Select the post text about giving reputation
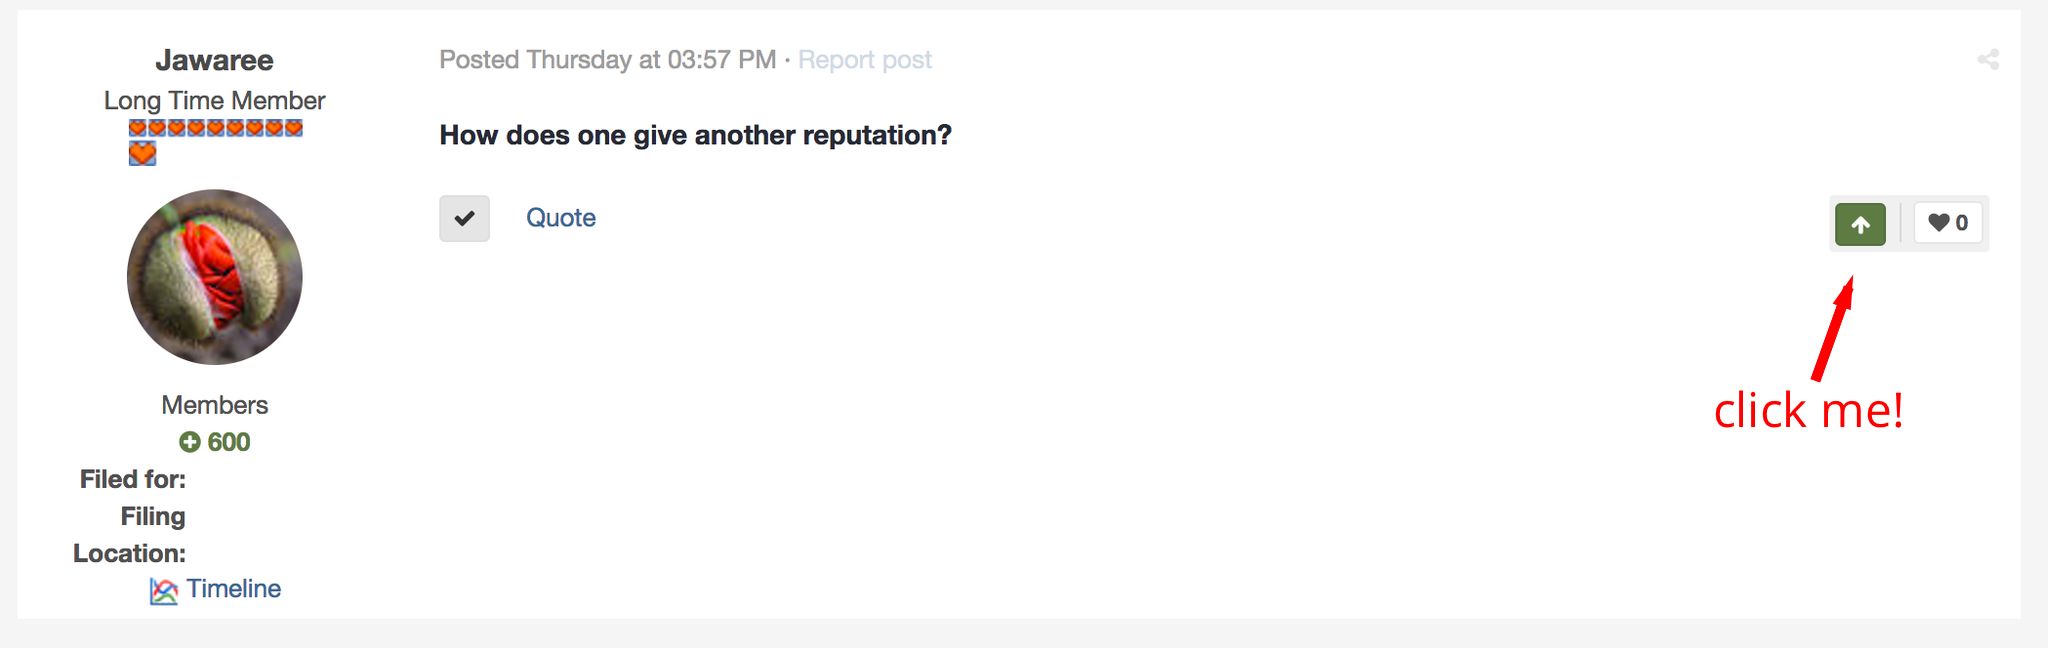This screenshot has height=650, width=2048. (x=696, y=135)
